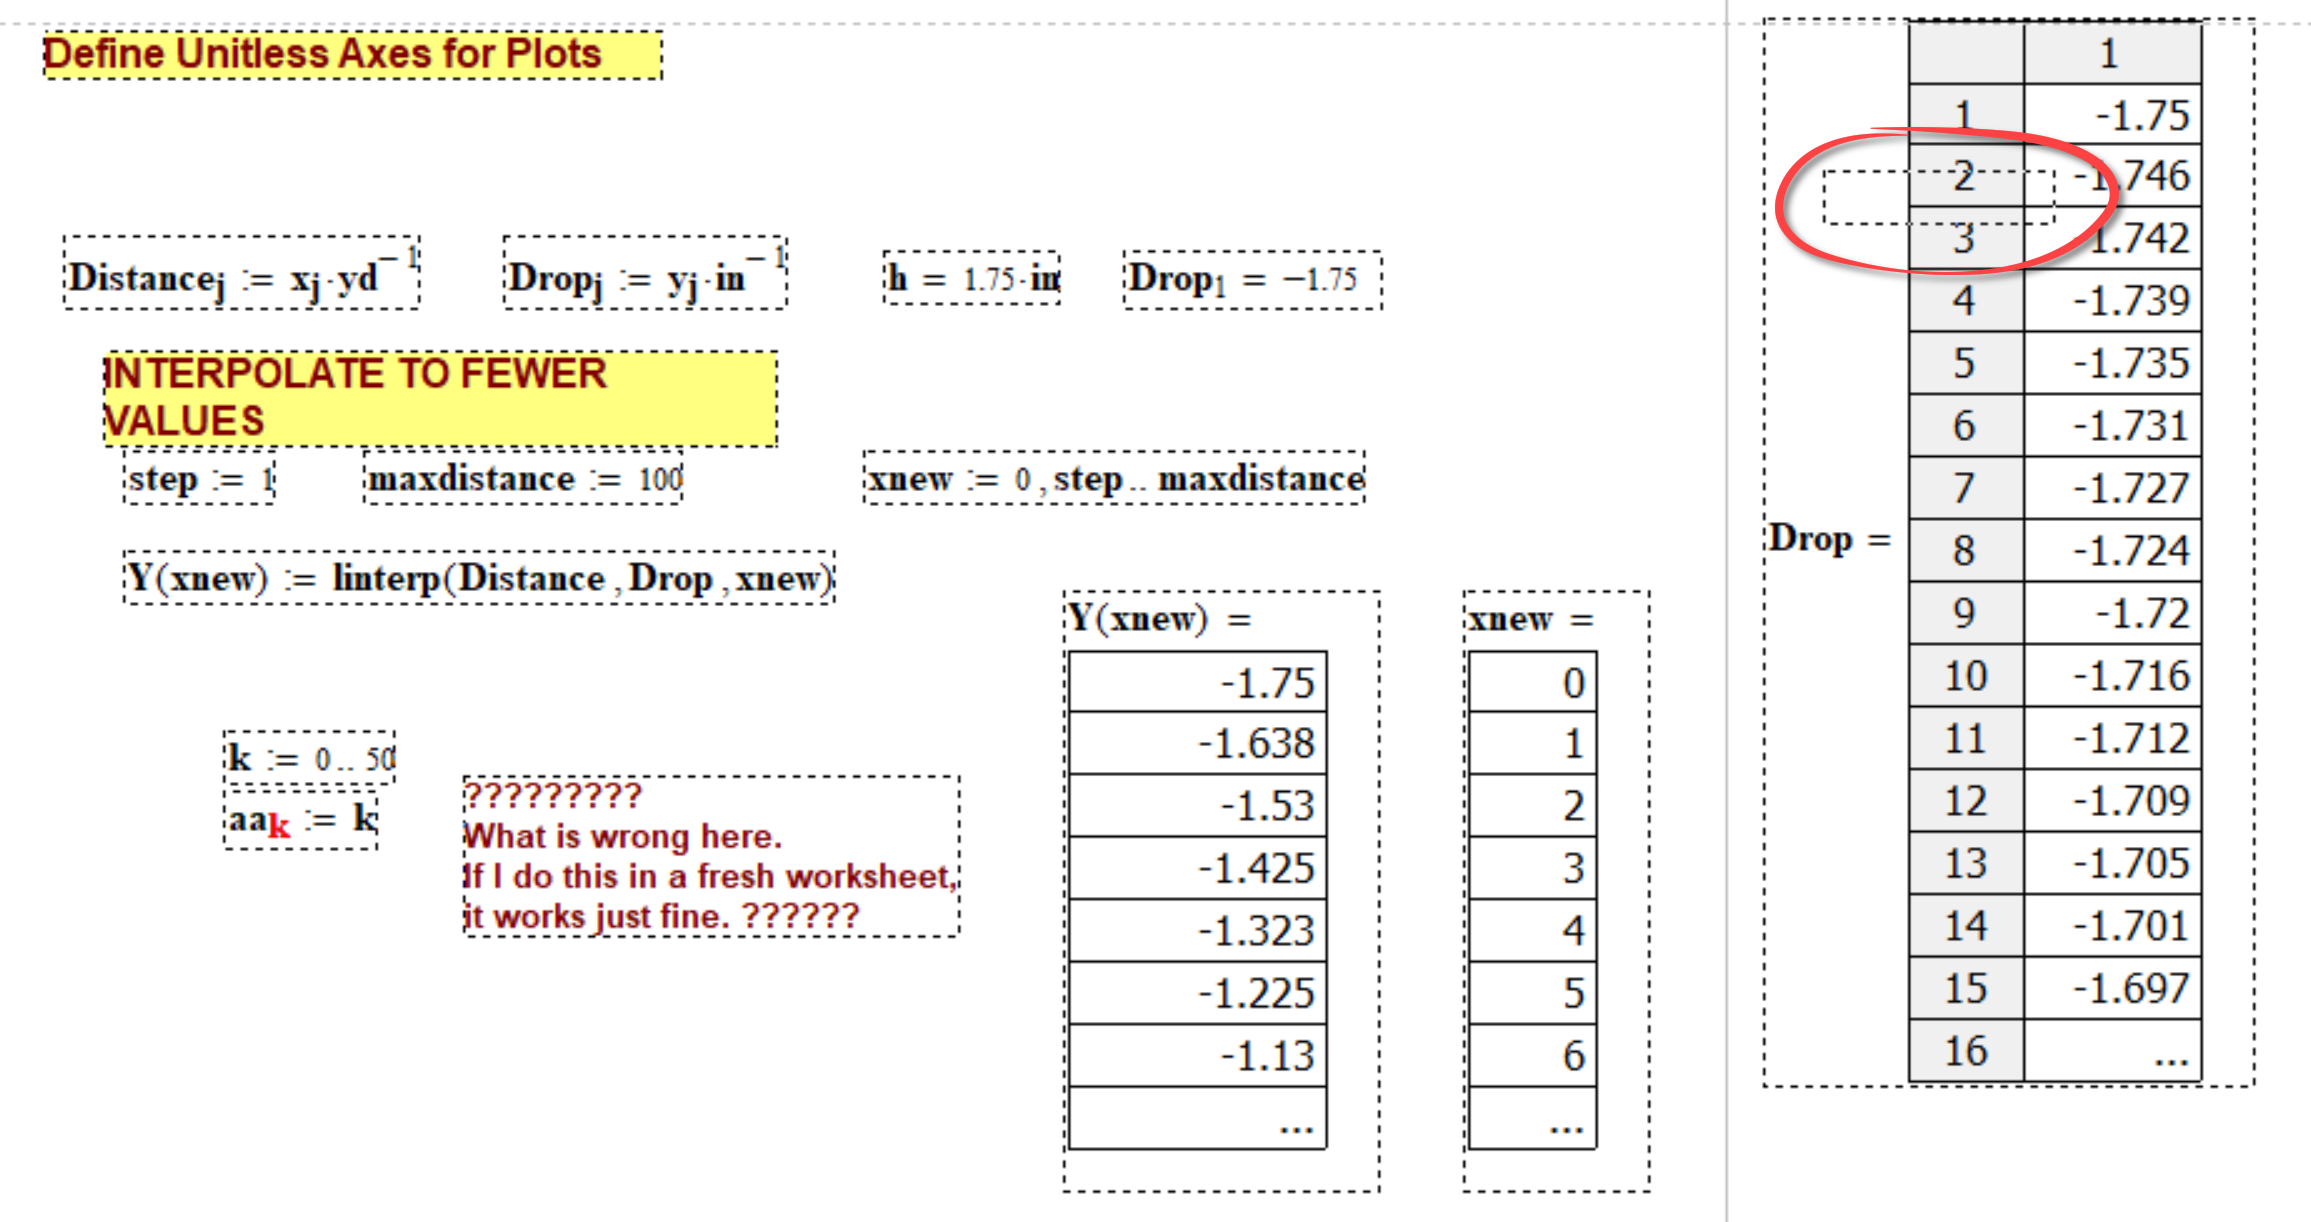Click the k := 0..50 range definition
Image resolution: width=2311 pixels, height=1222 pixels.
tap(308, 758)
